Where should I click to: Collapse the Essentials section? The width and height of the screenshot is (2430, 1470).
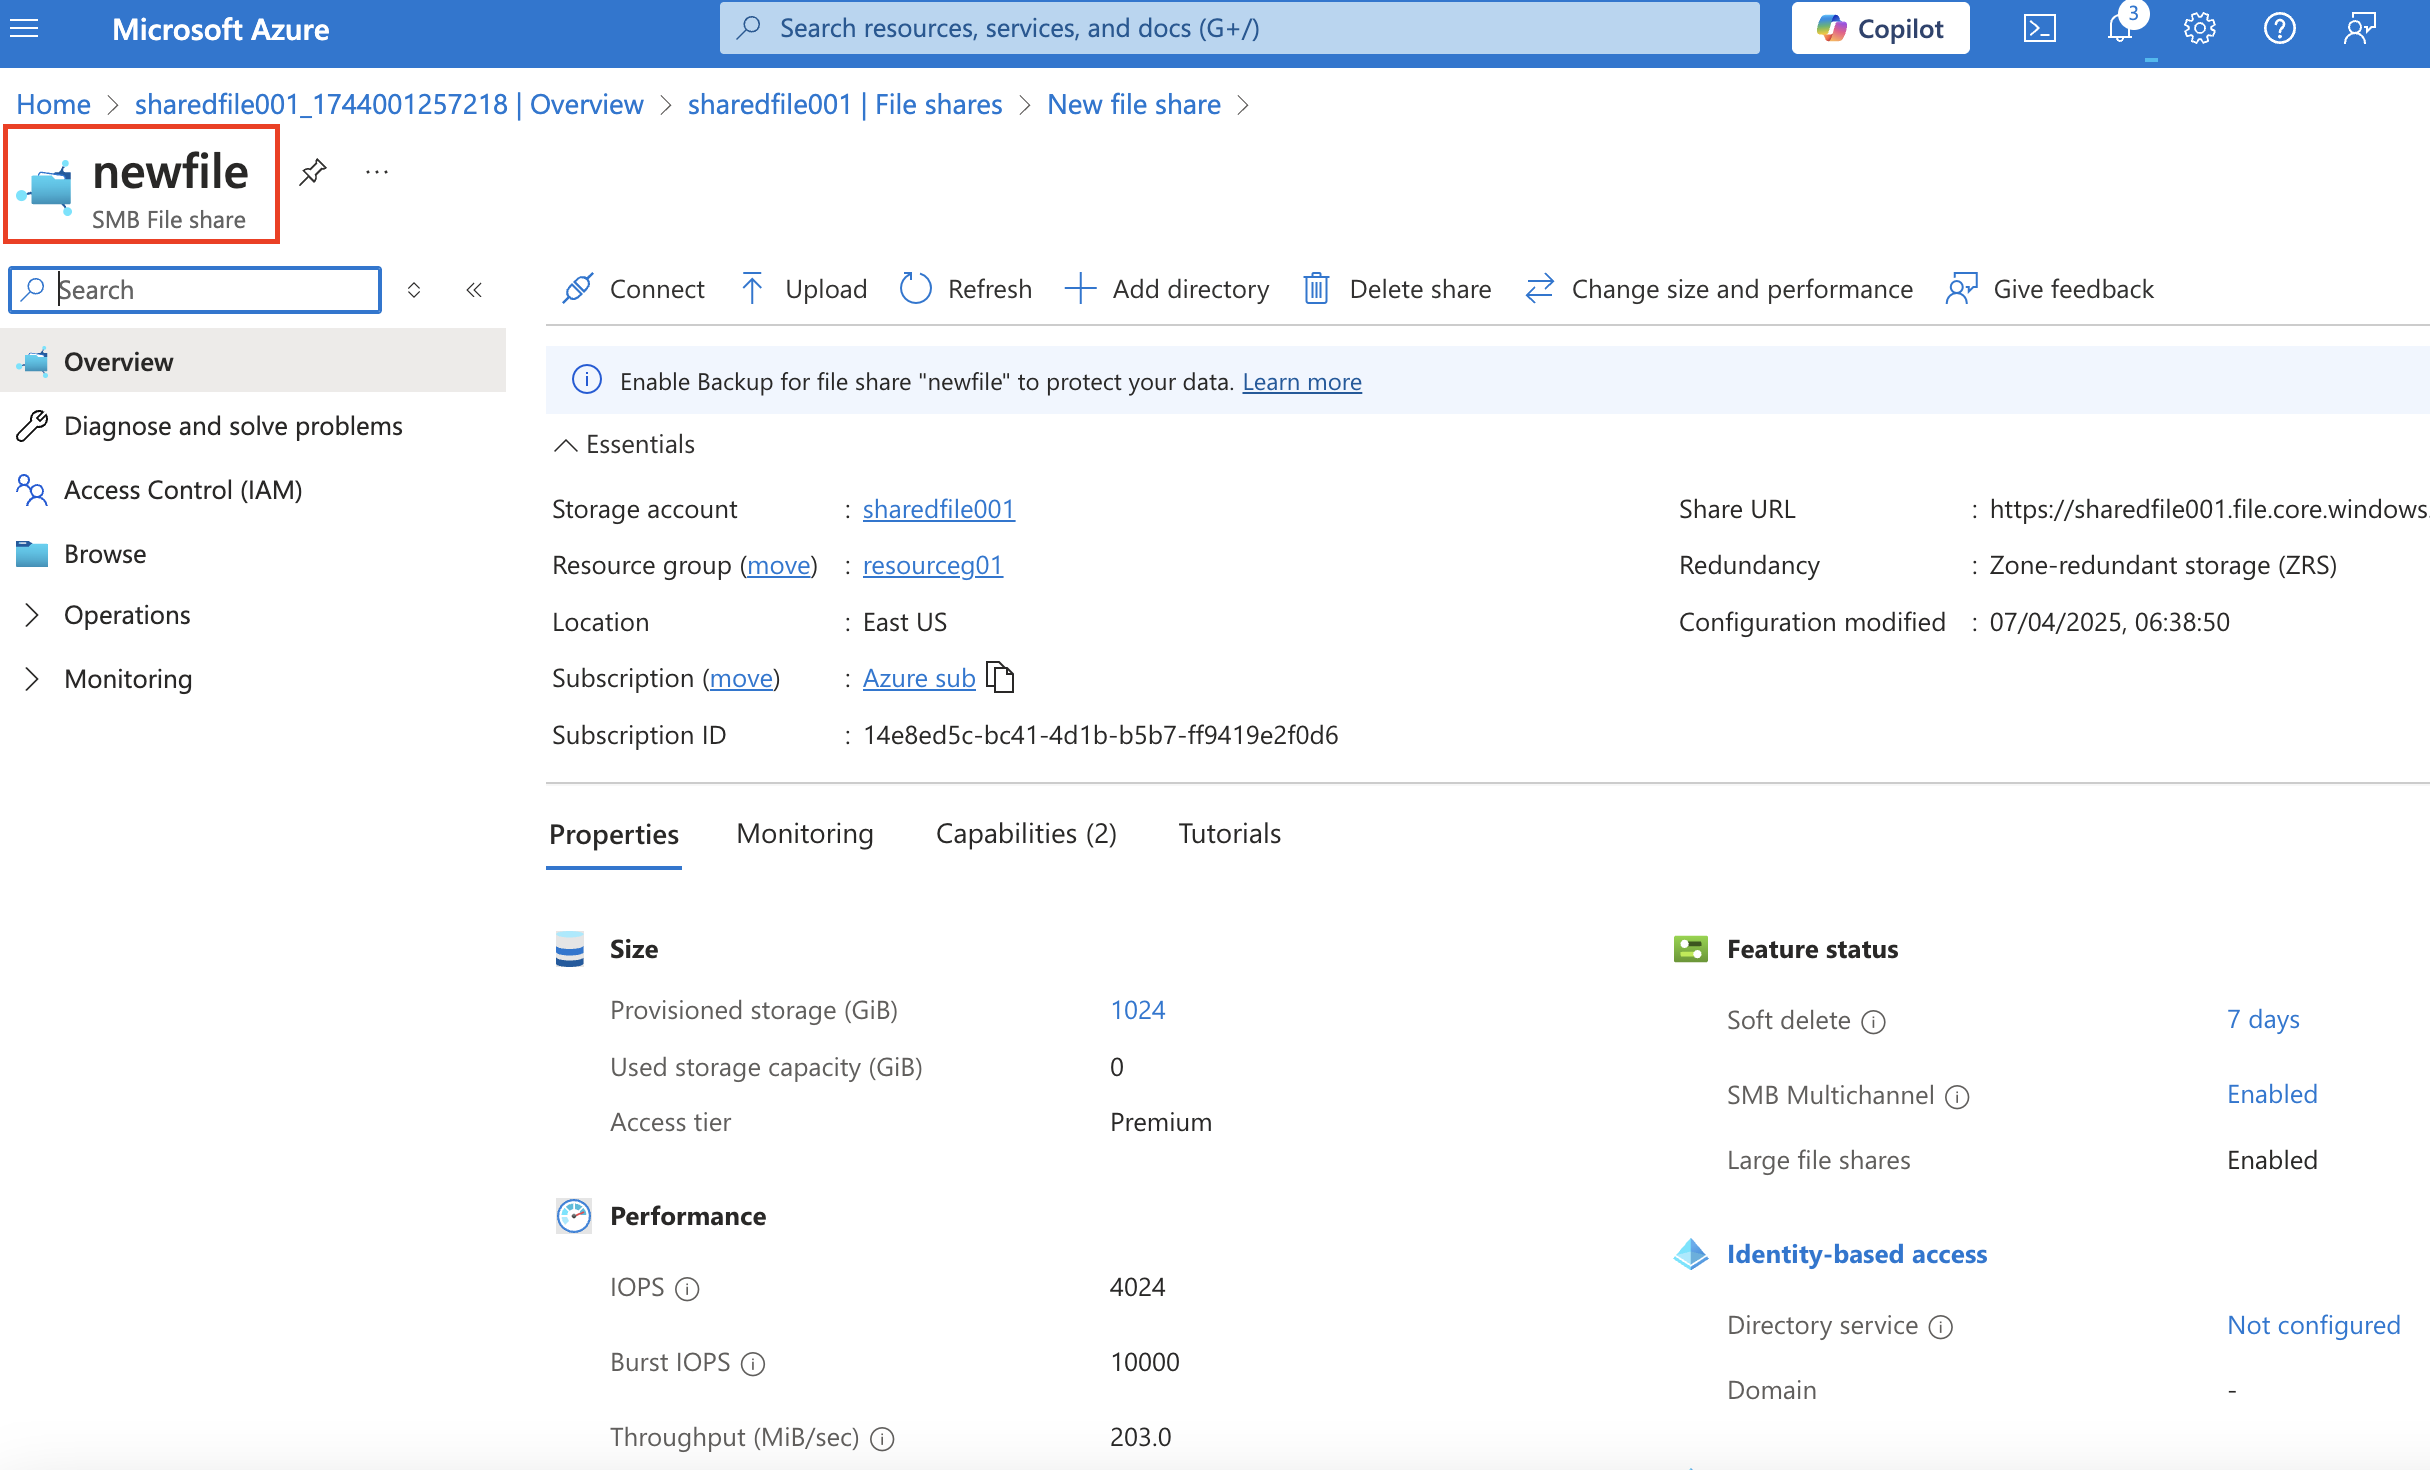[x=565, y=445]
